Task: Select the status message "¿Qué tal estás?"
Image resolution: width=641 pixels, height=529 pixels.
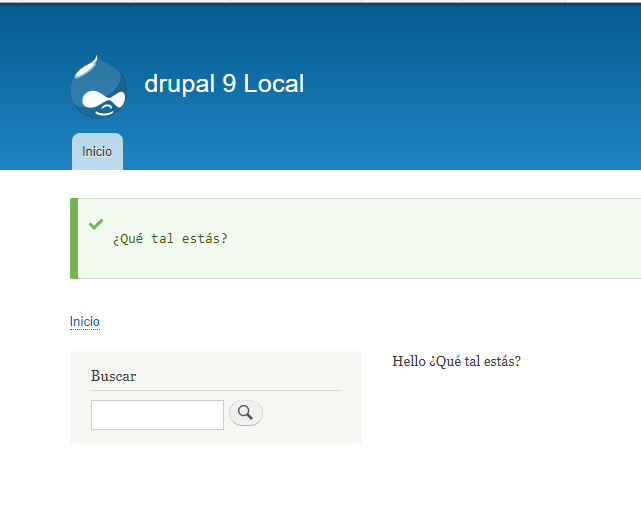Action: point(170,238)
